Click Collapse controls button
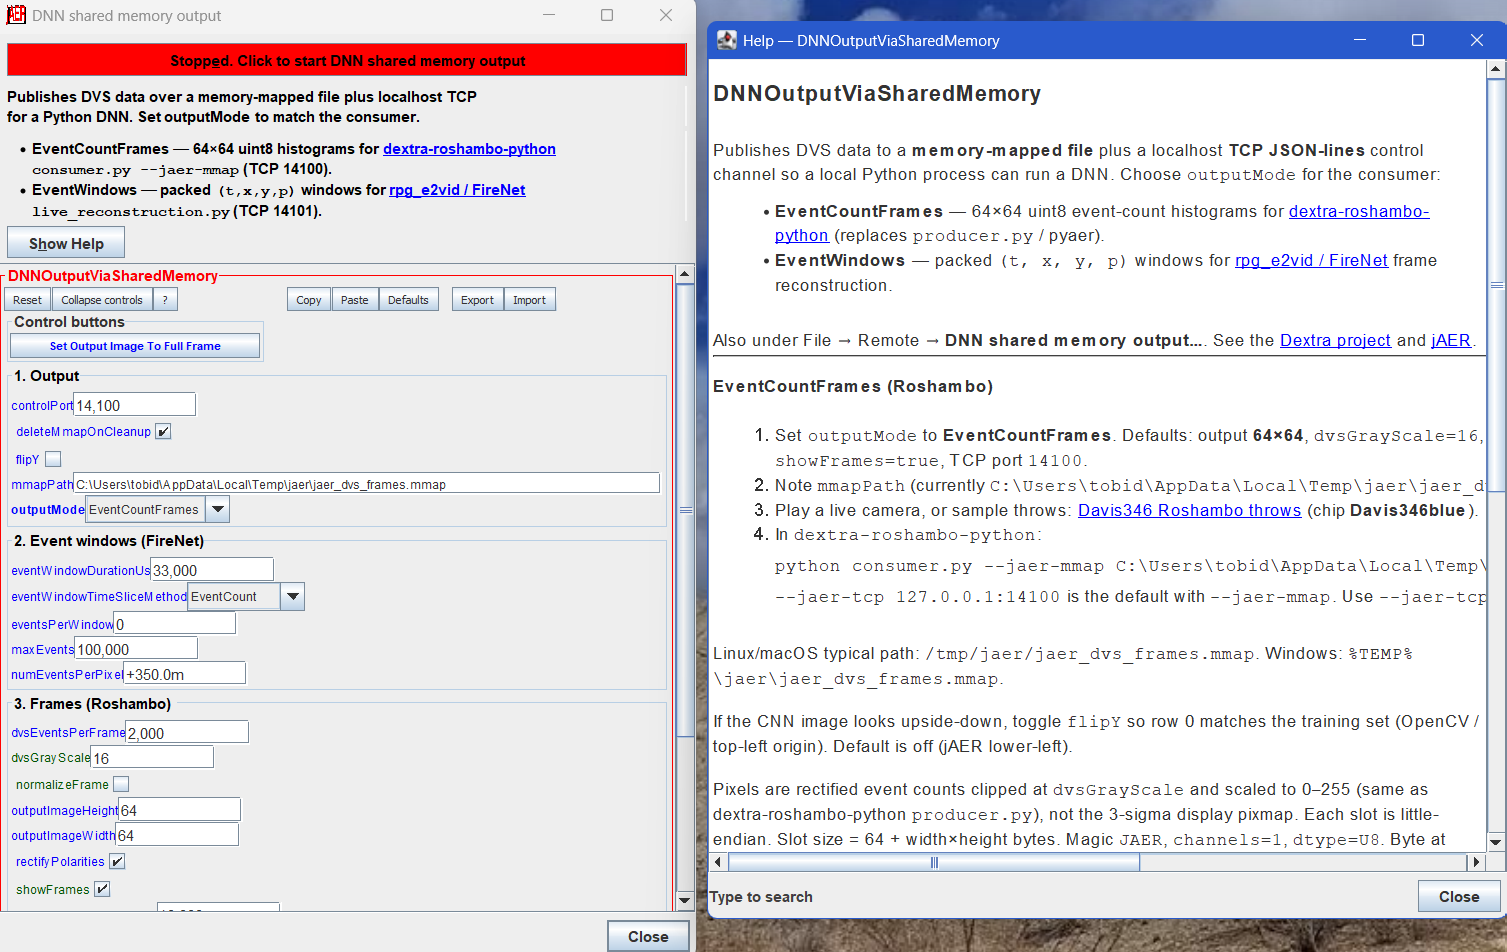1507x952 pixels. tap(102, 300)
